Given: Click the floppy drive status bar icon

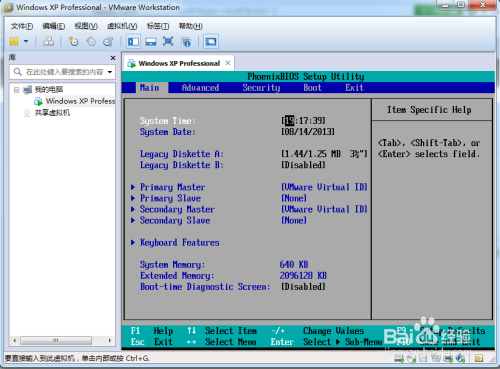Looking at the screenshot, I should click(x=423, y=358).
